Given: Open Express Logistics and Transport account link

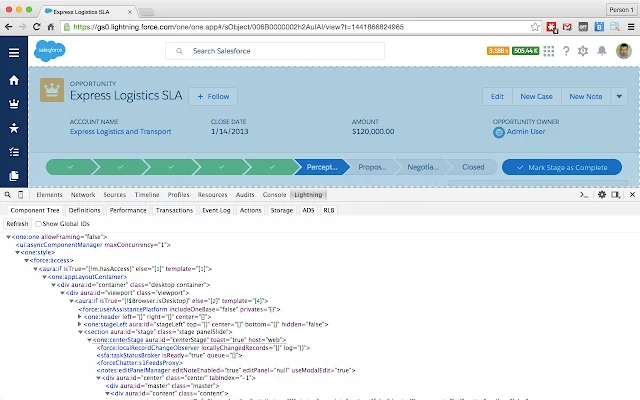Looking at the screenshot, I should (120, 131).
